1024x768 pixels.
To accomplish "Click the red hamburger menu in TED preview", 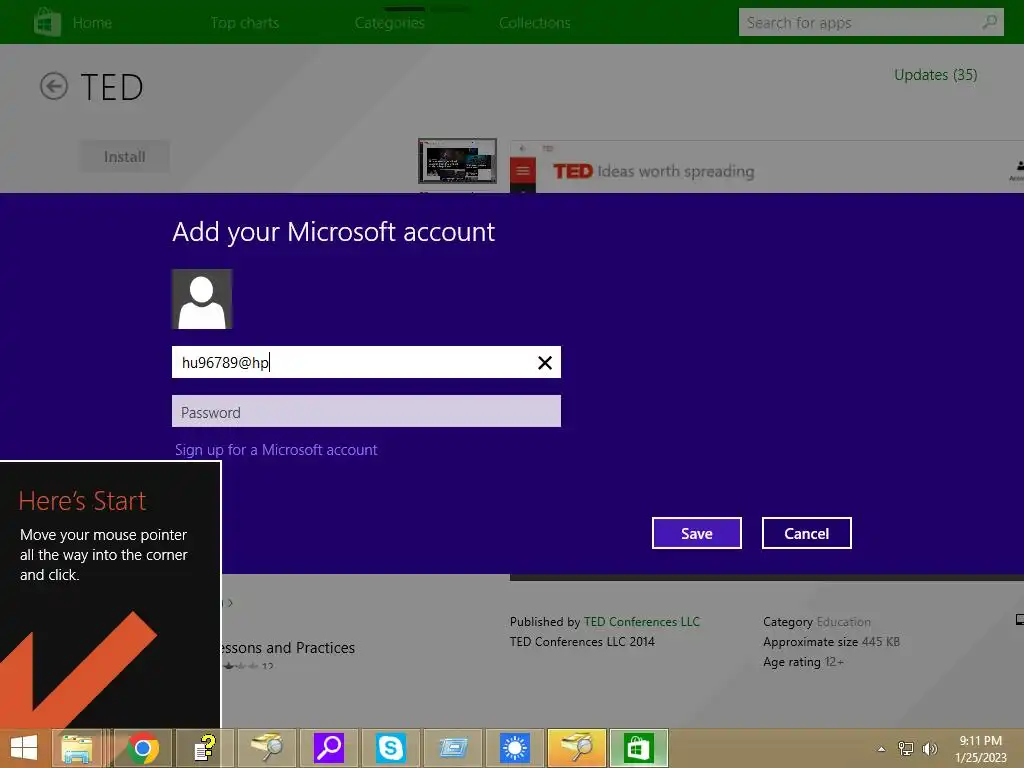I will (x=522, y=172).
